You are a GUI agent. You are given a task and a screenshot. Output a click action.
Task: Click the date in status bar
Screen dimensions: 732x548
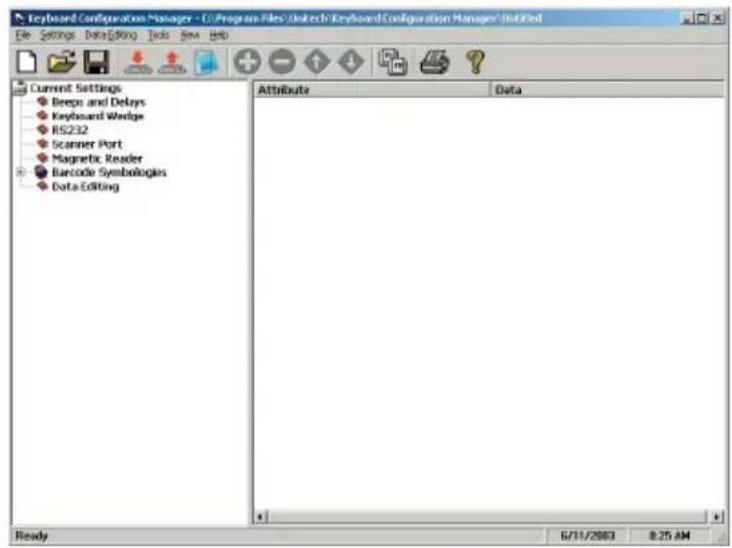(587, 535)
